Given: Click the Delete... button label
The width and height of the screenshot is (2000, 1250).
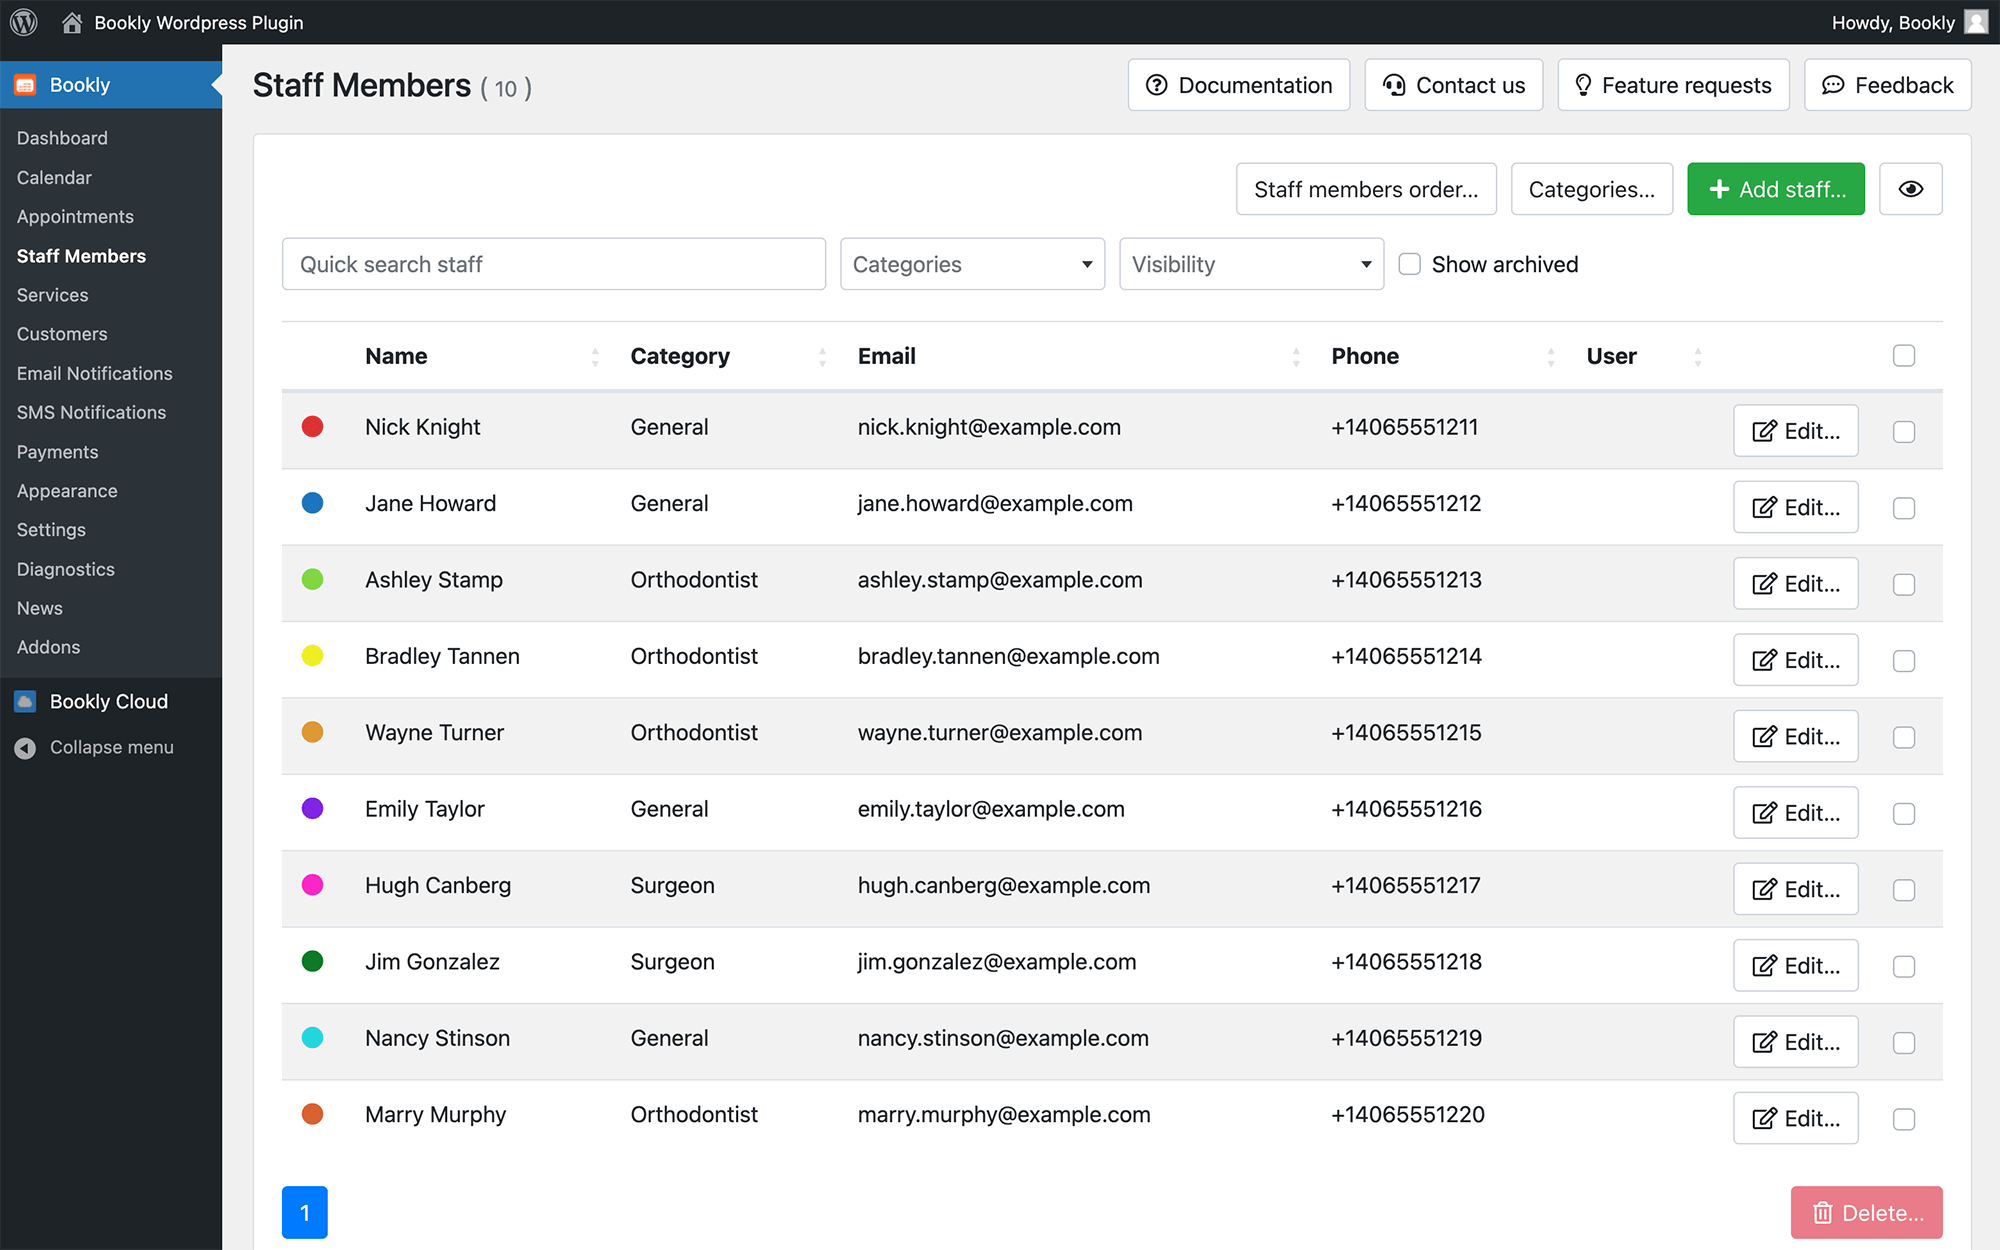Looking at the screenshot, I should (x=1883, y=1213).
